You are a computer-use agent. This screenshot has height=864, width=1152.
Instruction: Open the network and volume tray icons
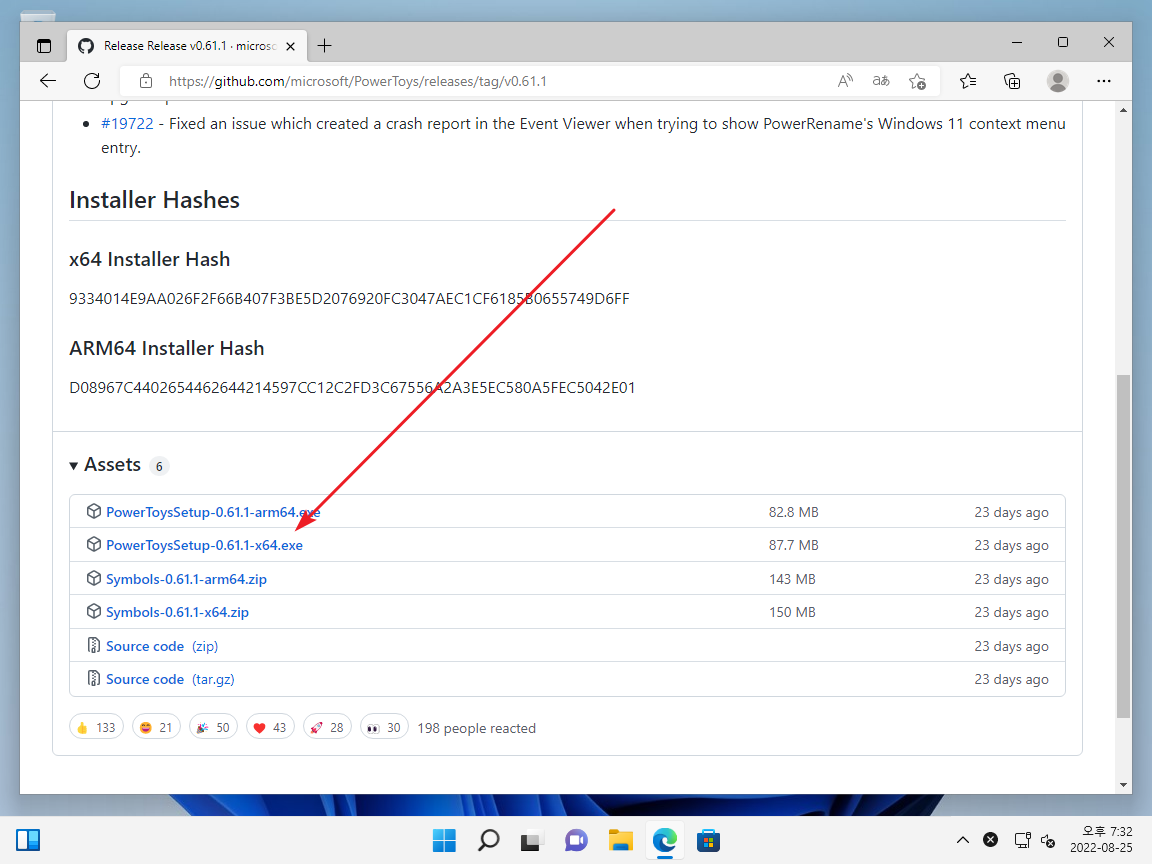tap(1034, 840)
